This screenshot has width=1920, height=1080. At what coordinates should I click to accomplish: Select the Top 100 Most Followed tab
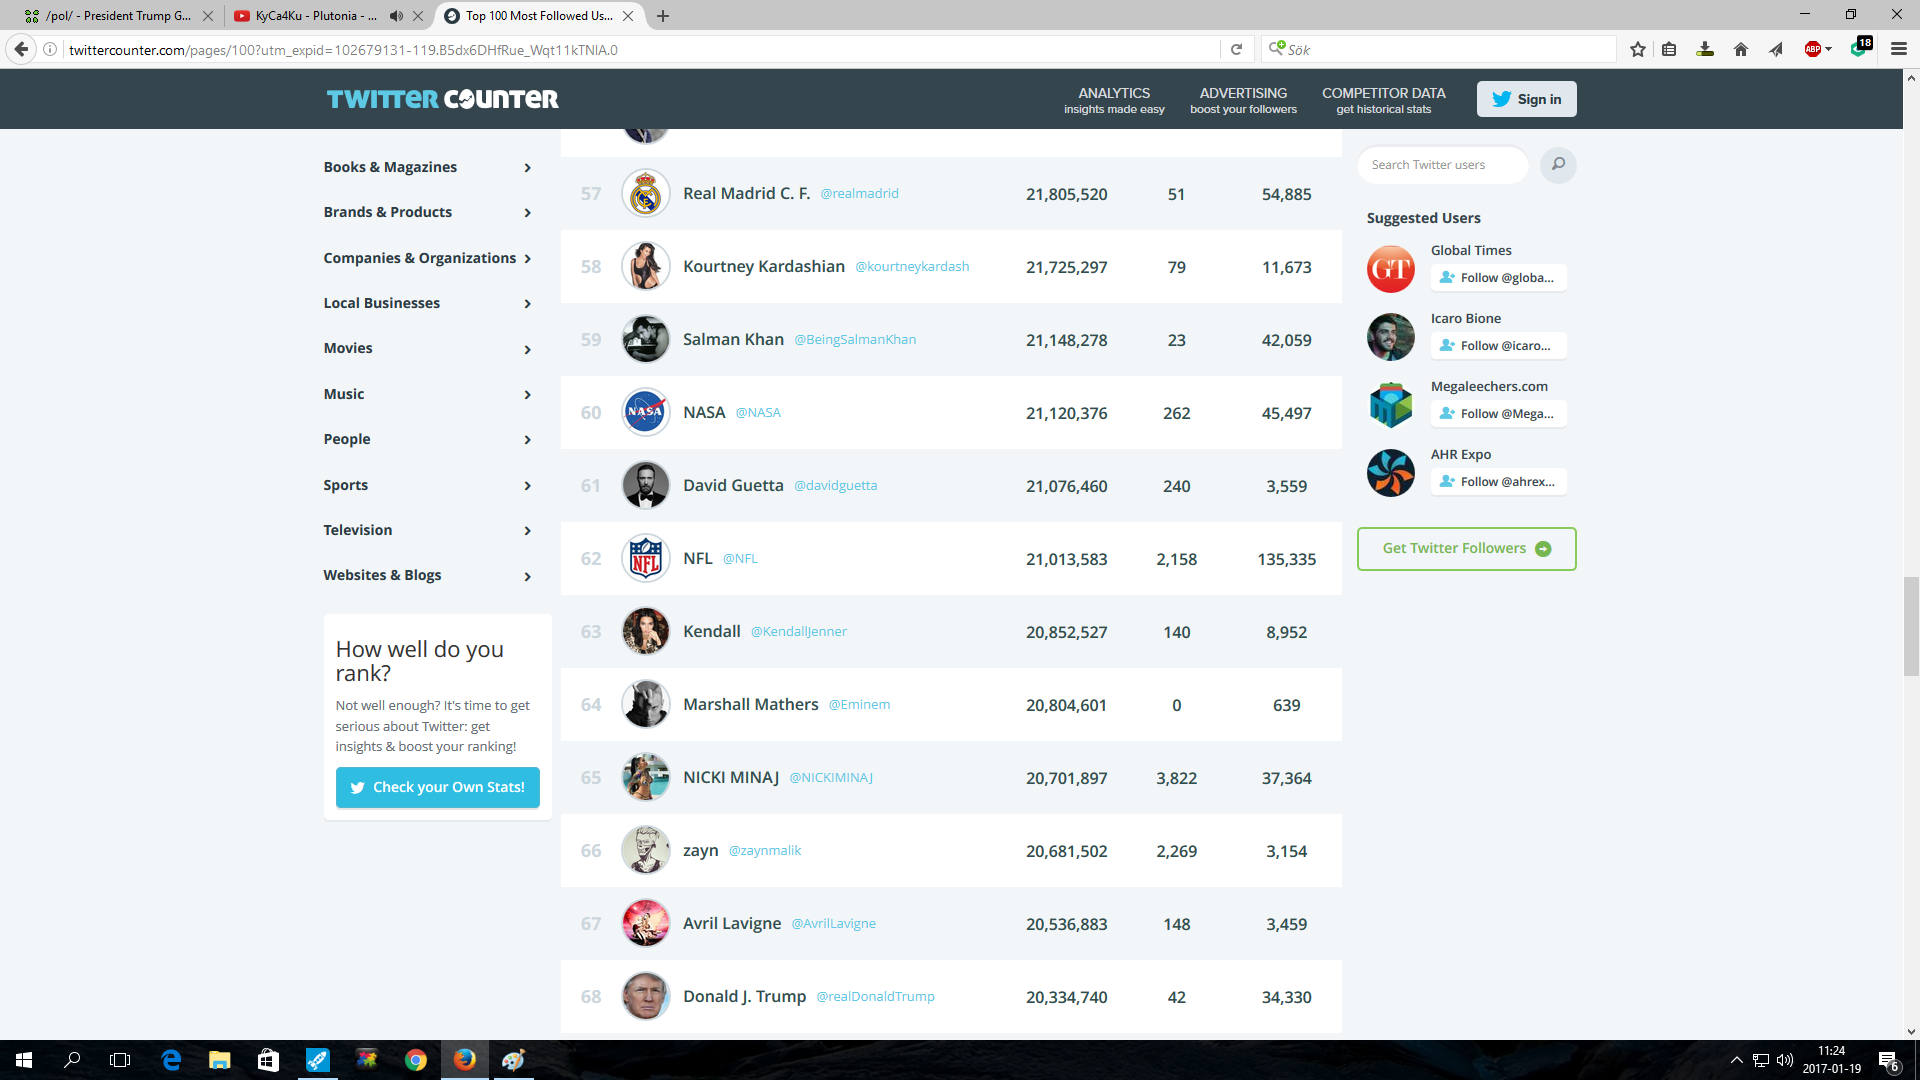pyautogui.click(x=538, y=16)
